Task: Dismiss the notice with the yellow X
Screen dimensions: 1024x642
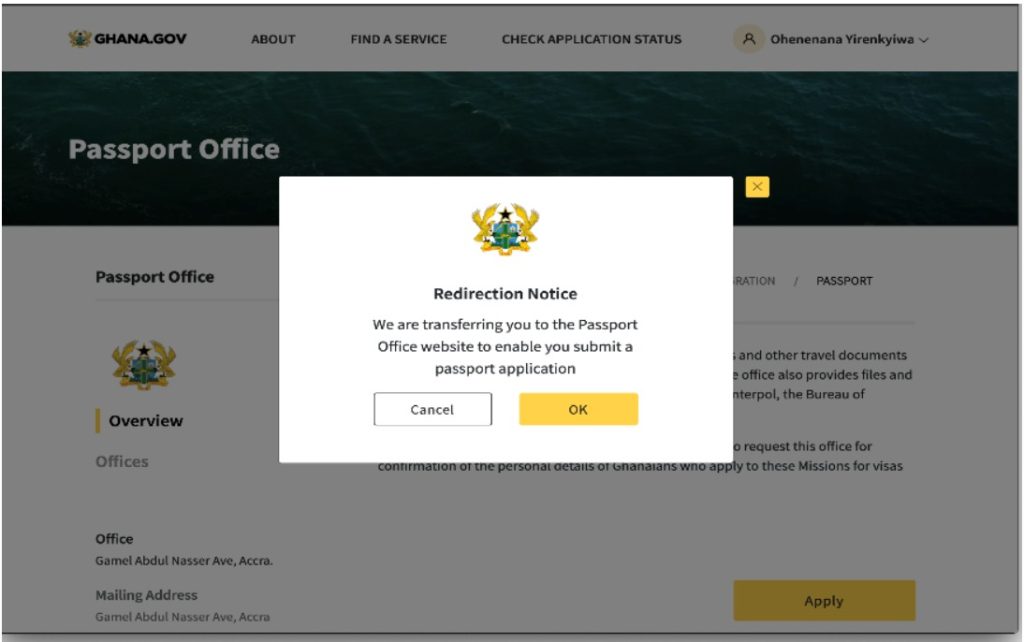Action: (x=757, y=186)
